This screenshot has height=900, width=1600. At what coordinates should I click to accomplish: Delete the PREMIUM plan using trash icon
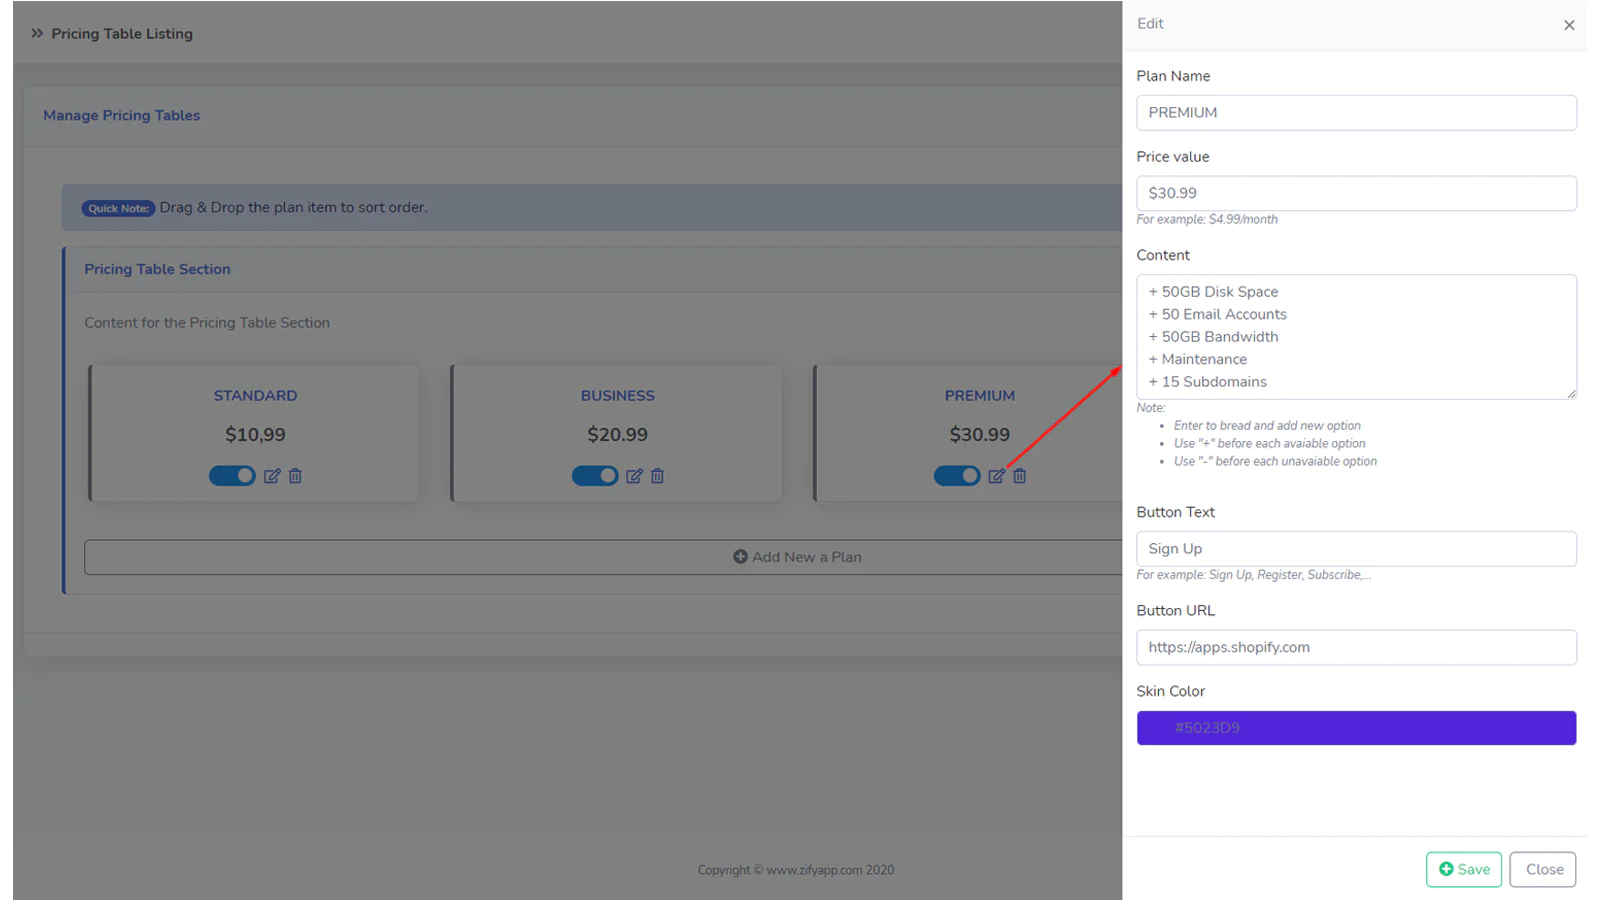(x=1019, y=476)
